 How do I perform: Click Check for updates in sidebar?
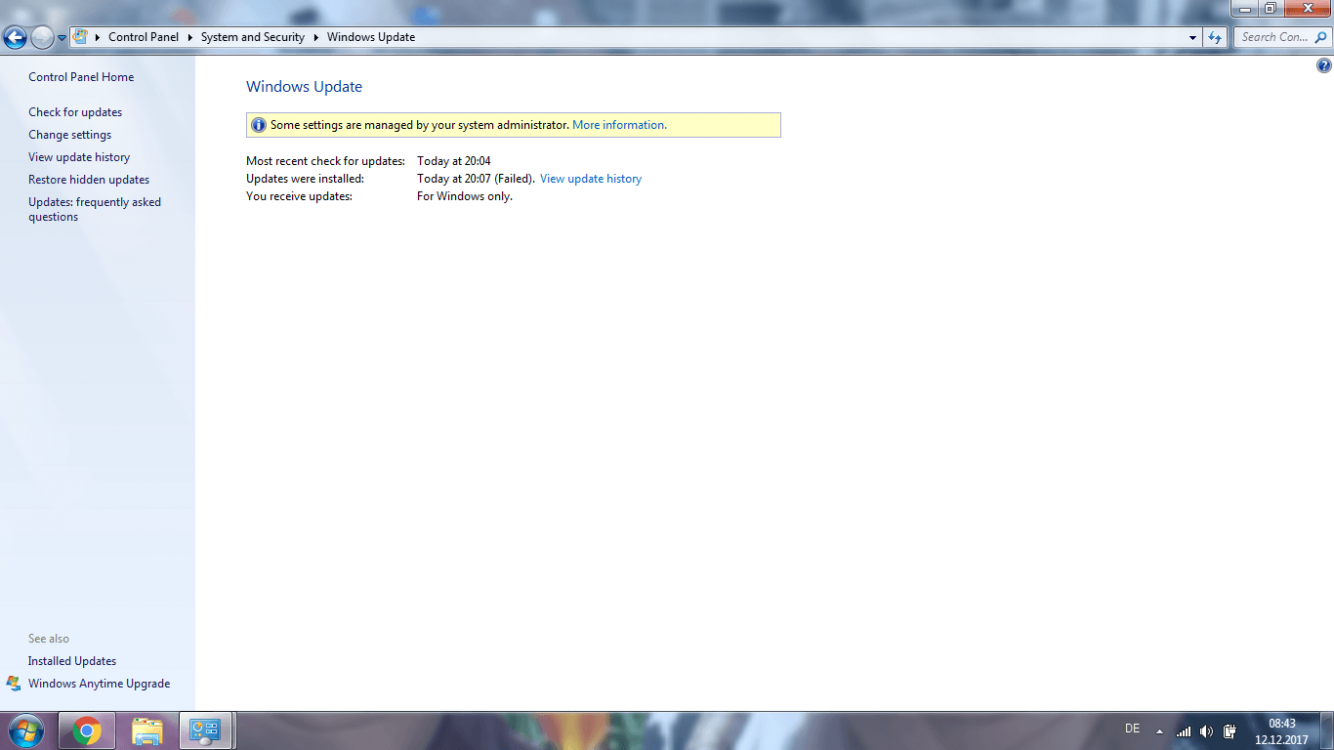(x=75, y=112)
